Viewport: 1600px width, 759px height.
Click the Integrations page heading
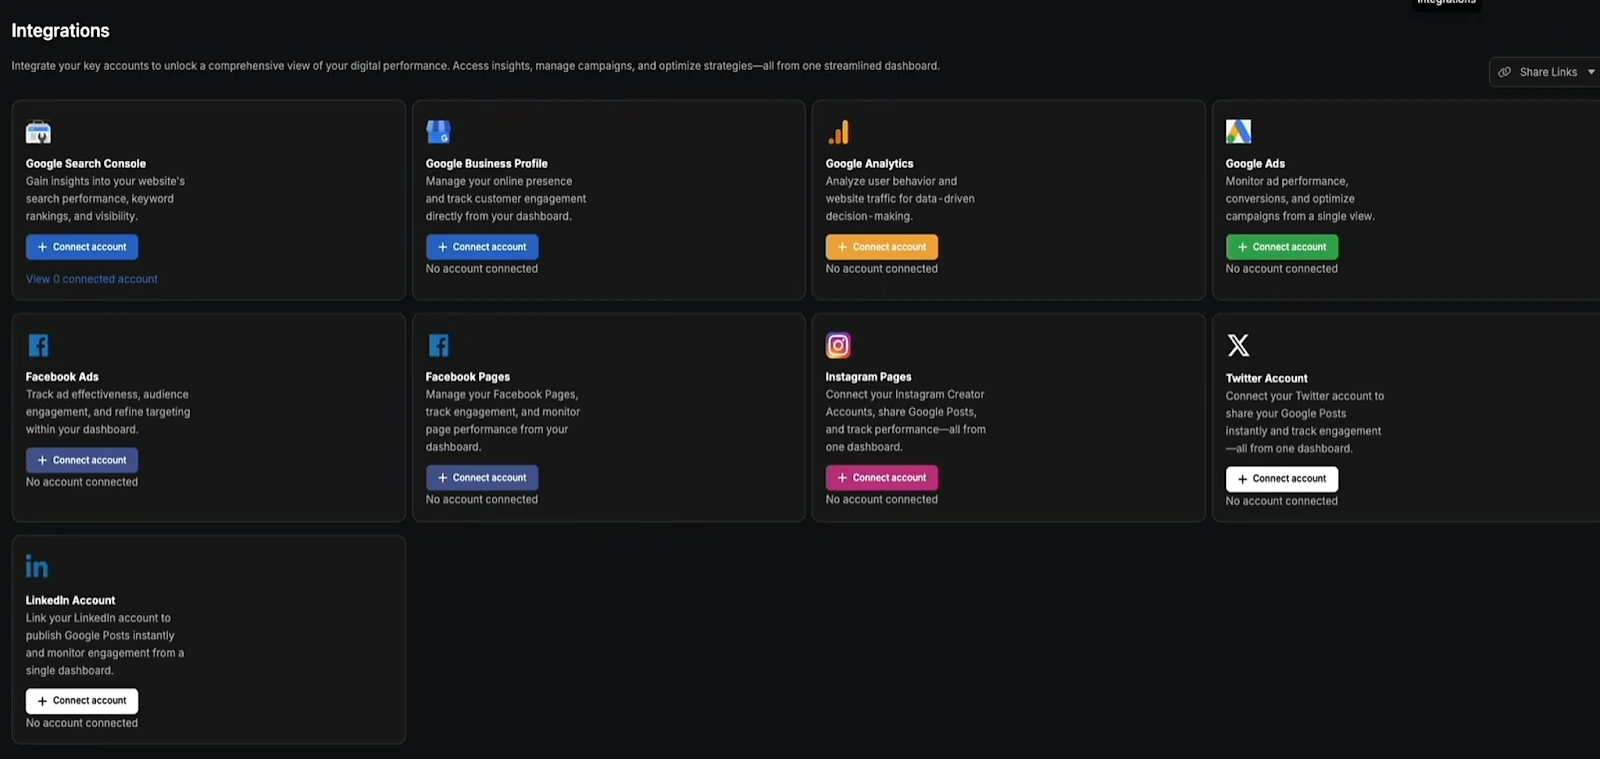(x=60, y=31)
